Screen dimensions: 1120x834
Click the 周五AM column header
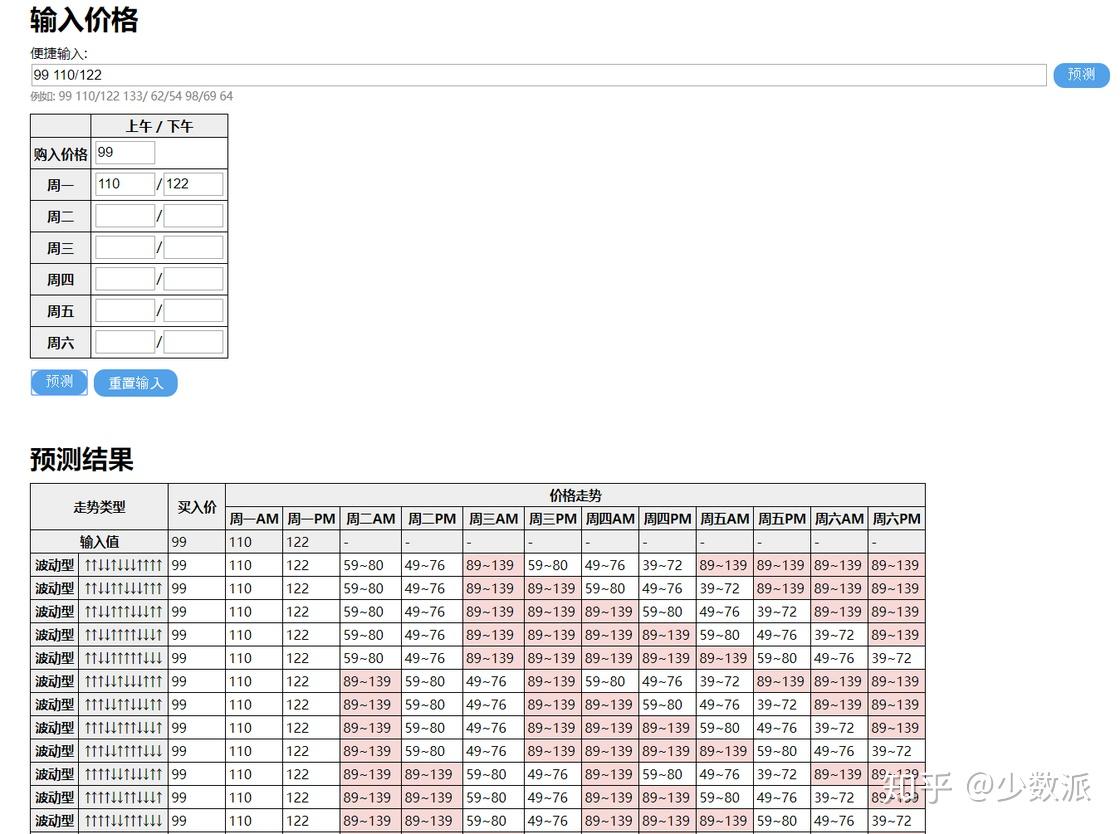(724, 519)
